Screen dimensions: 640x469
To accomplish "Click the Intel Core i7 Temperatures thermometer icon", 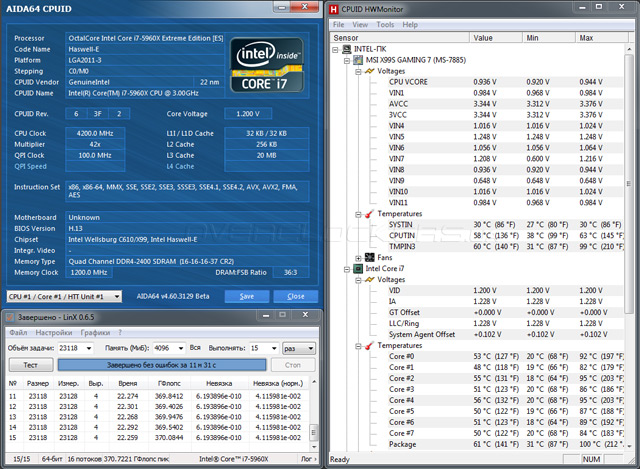I will click(x=369, y=346).
